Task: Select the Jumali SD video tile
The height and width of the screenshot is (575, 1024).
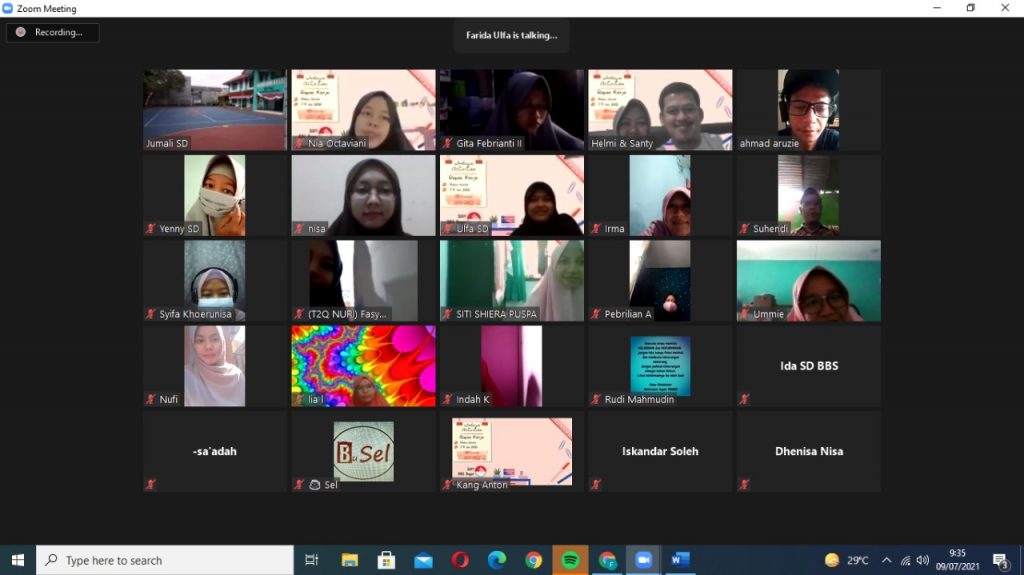Action: pos(214,110)
